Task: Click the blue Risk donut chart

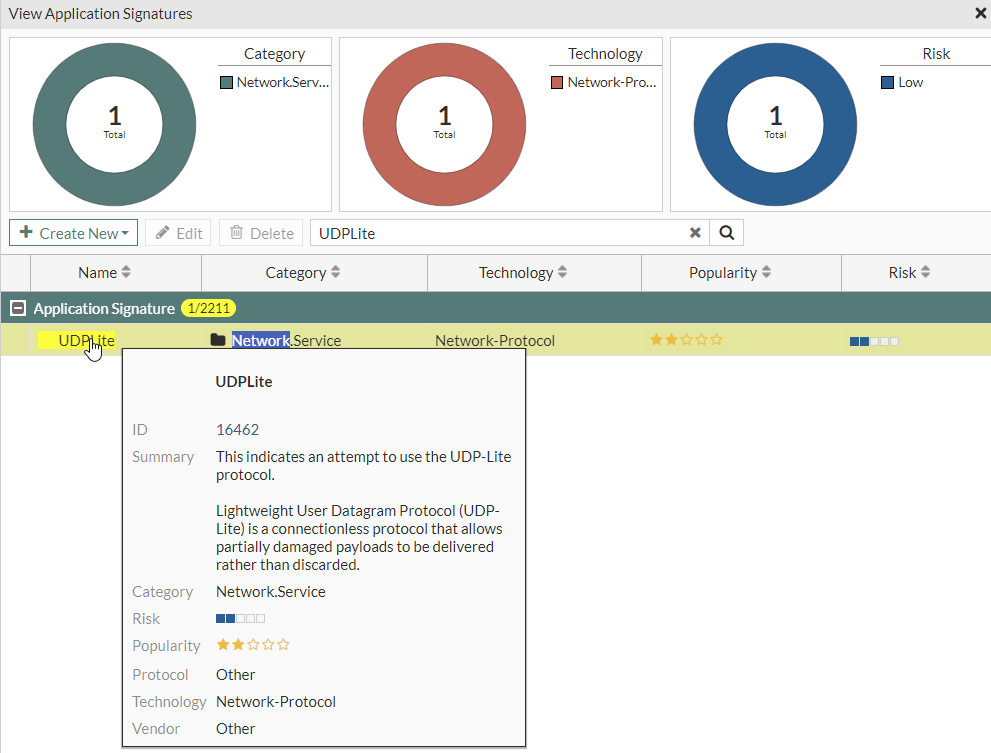Action: [775, 125]
